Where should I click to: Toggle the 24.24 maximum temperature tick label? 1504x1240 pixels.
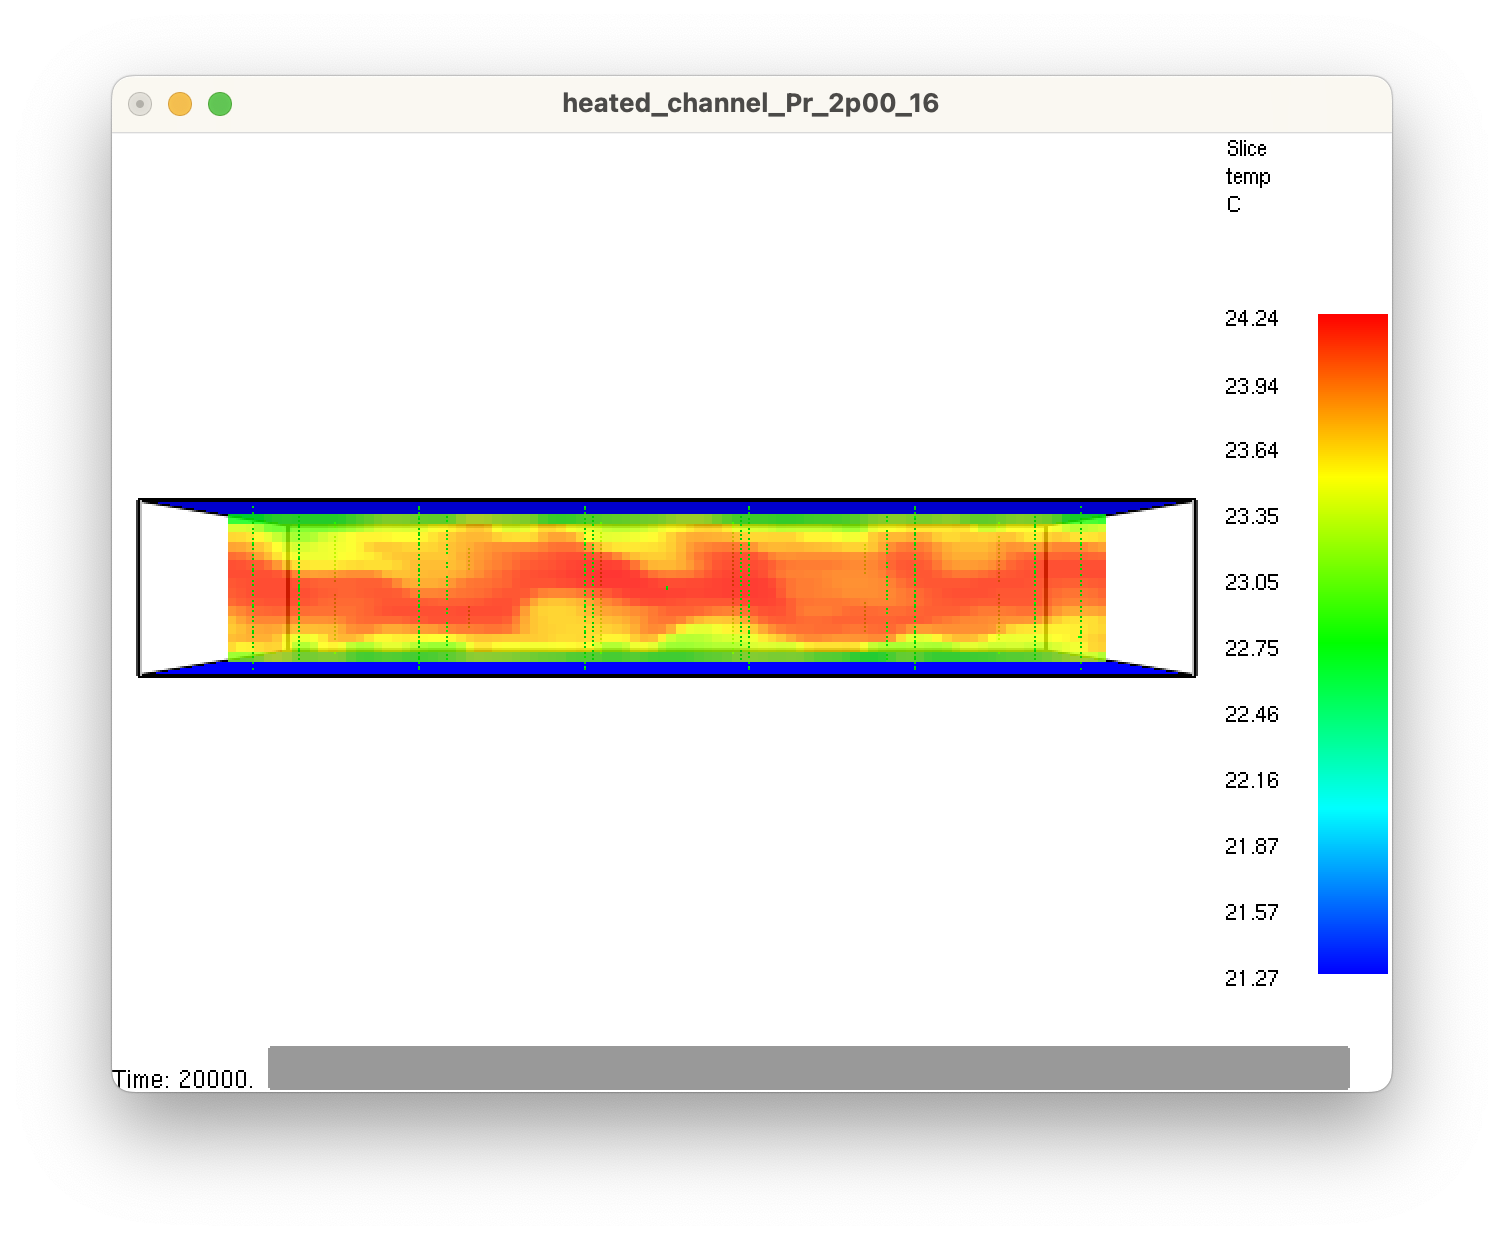click(x=1253, y=318)
